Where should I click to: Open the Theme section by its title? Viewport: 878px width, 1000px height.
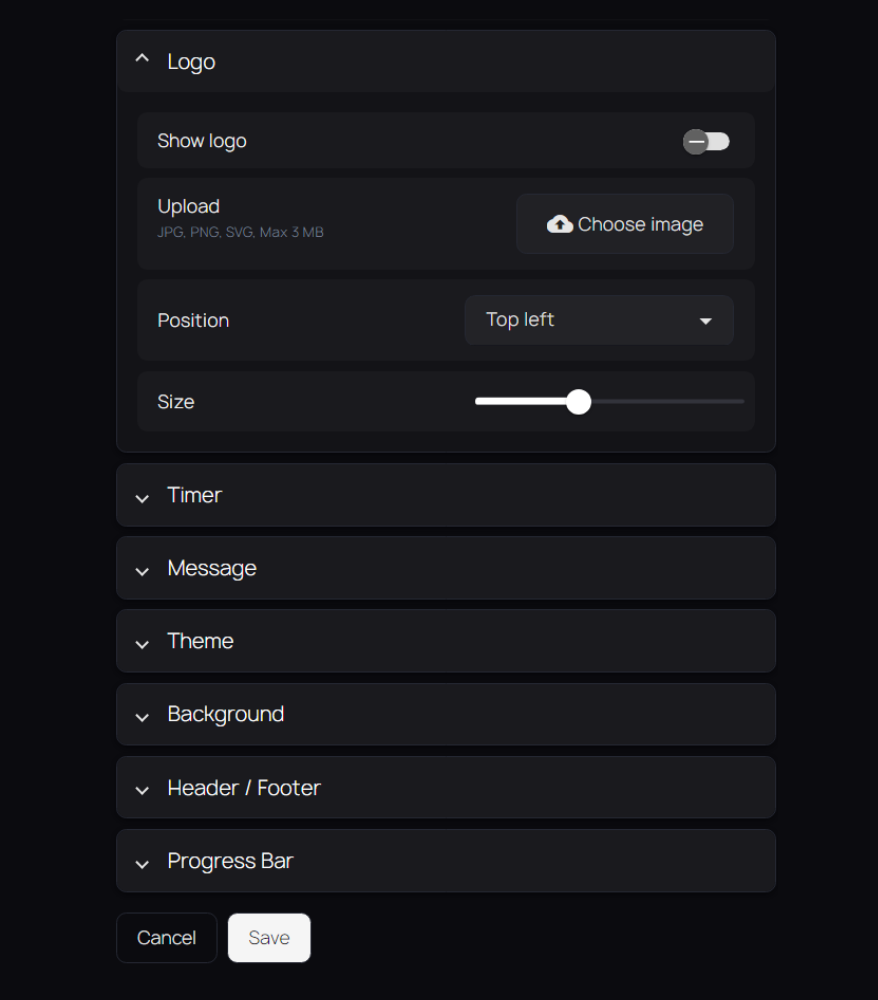(x=200, y=641)
